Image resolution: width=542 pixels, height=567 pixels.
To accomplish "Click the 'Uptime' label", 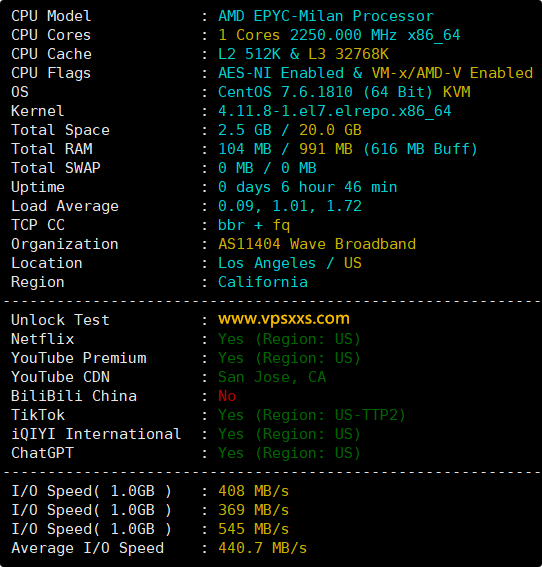I will 38,188.
